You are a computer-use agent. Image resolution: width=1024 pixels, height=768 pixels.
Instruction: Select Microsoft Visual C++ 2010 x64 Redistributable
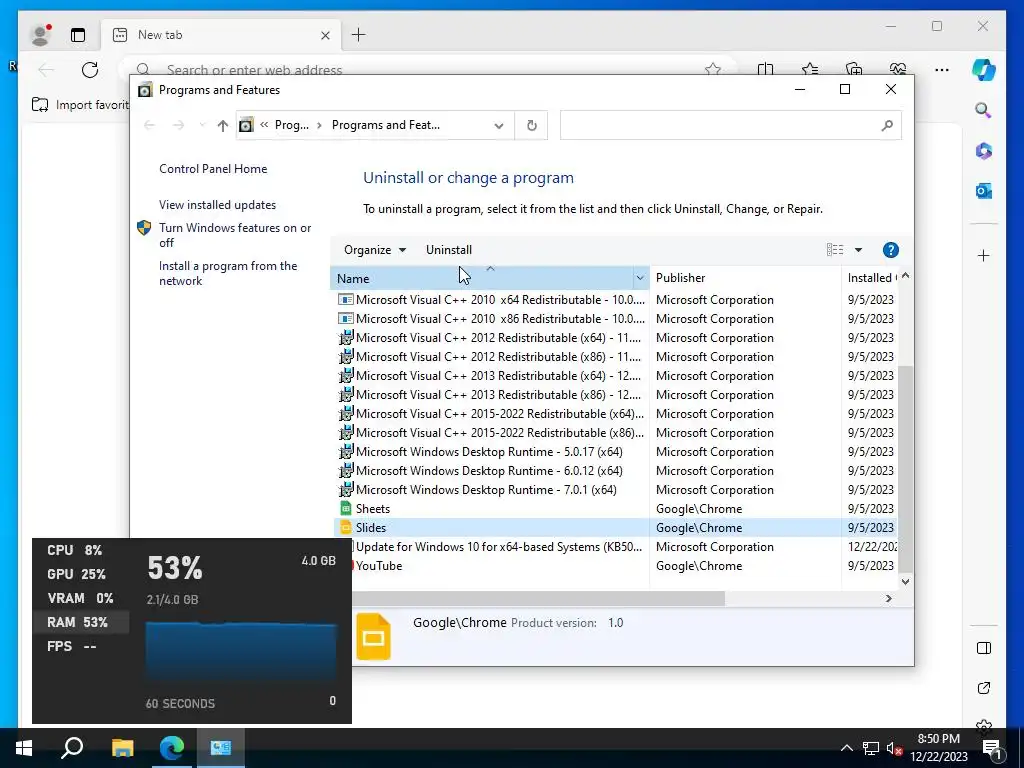point(491,300)
